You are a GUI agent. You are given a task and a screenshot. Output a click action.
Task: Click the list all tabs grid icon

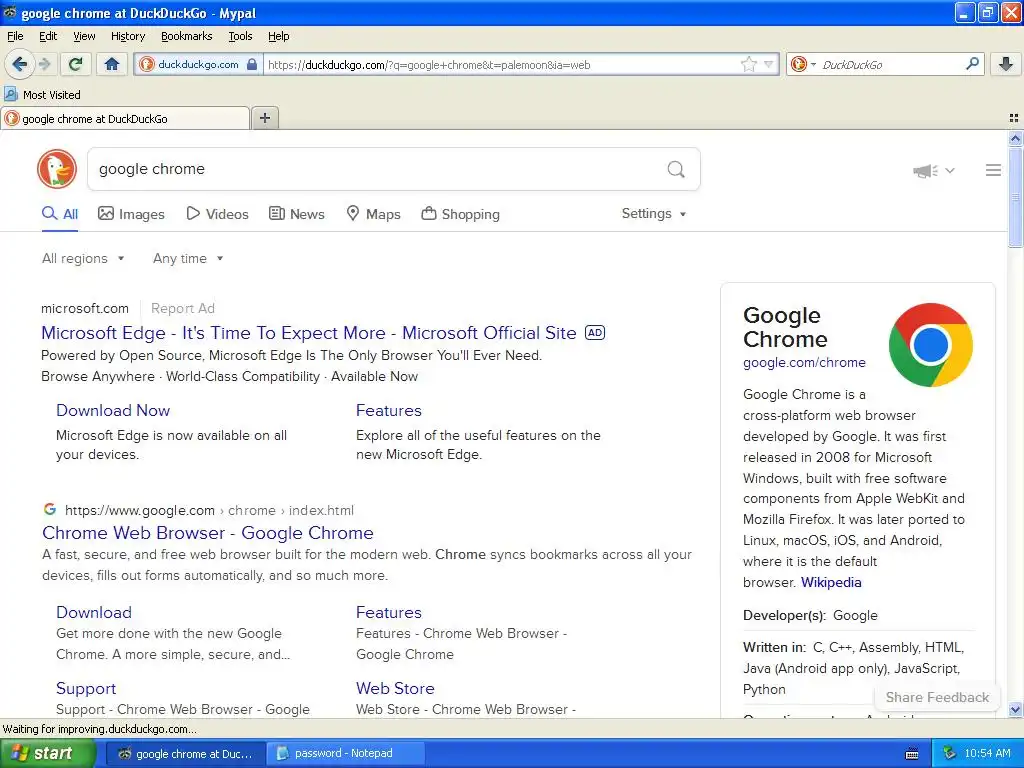[x=1014, y=118]
